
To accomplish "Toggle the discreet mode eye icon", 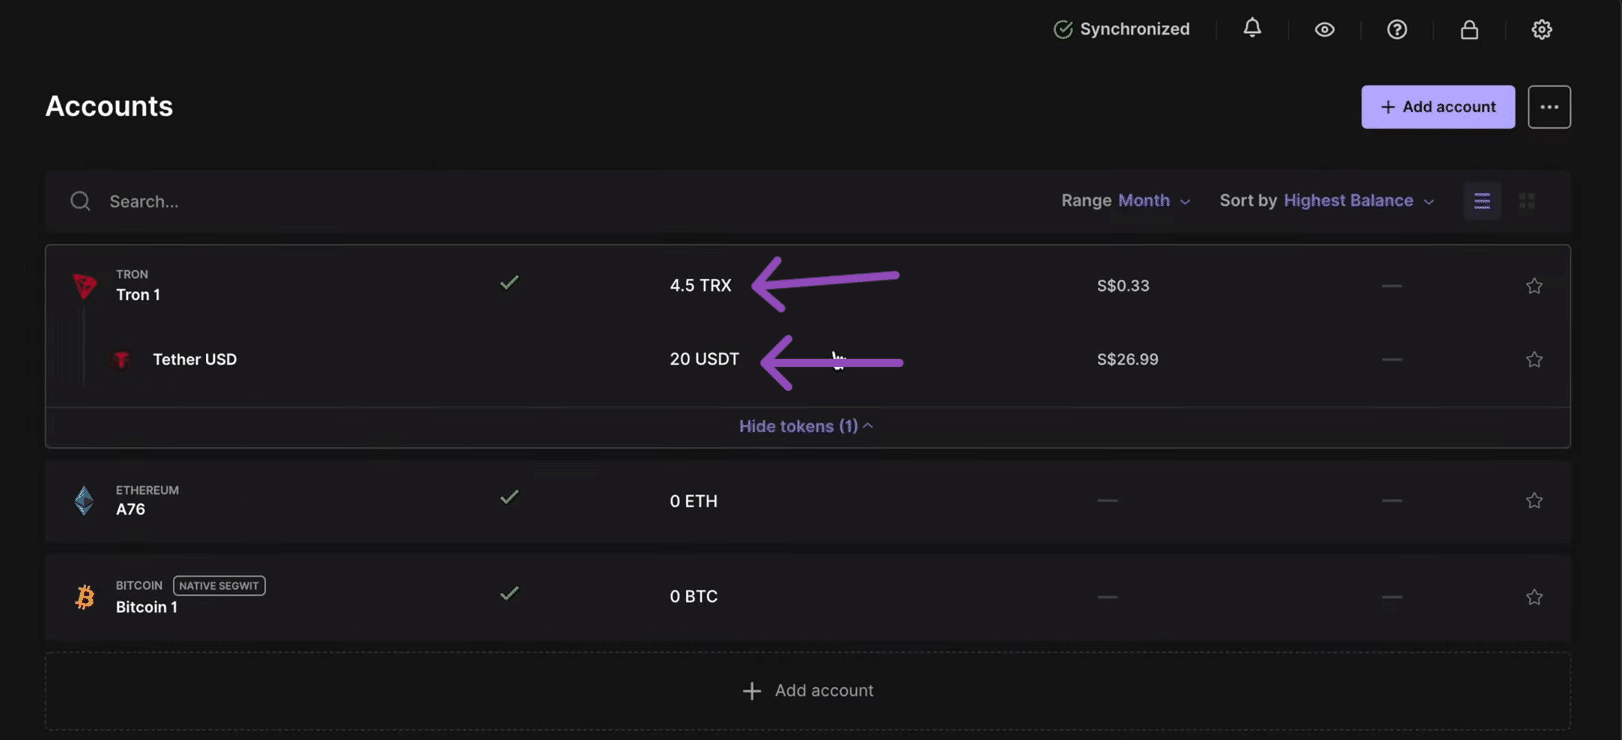I will point(1324,30).
